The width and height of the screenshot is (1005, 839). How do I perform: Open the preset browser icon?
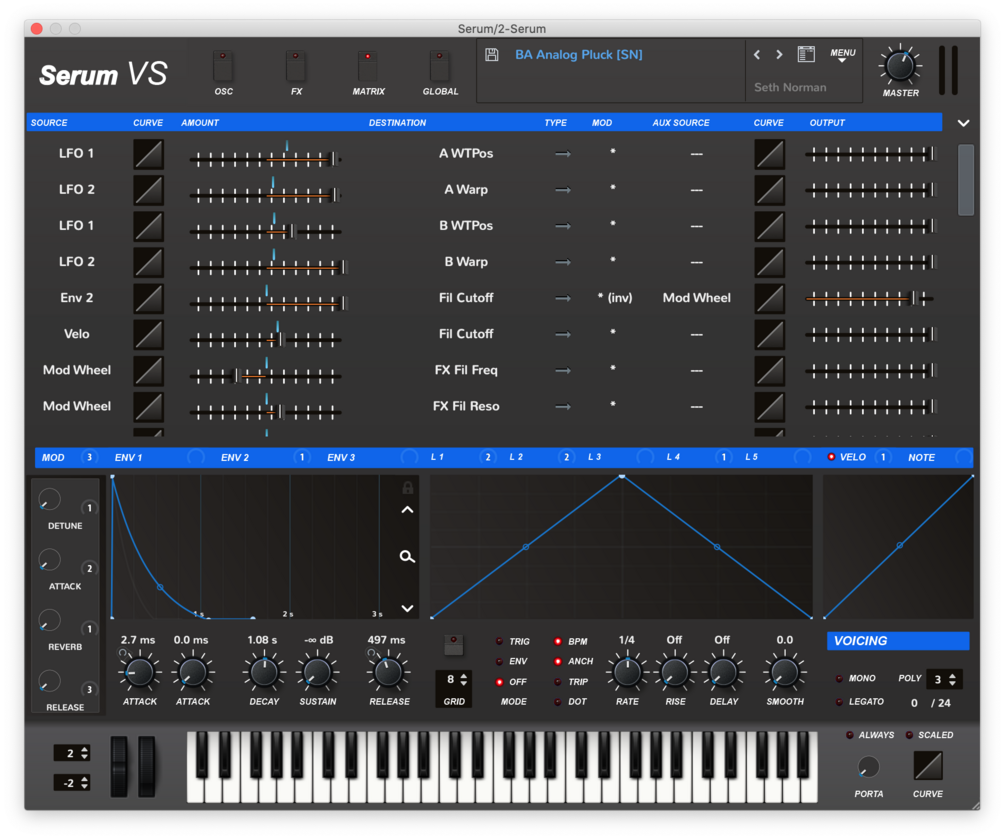coord(806,54)
